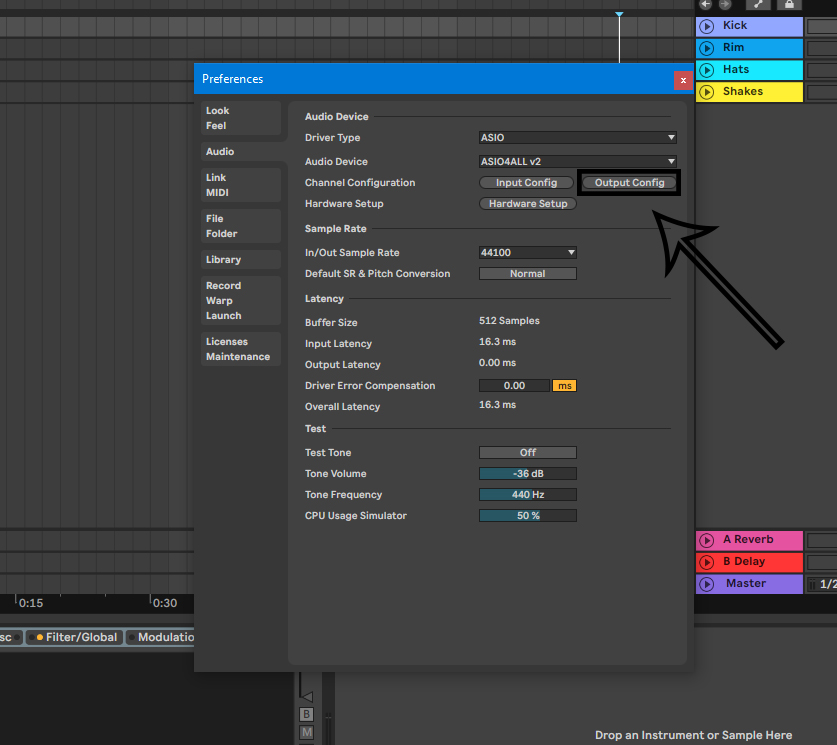Select the Audio preferences tab

click(241, 152)
